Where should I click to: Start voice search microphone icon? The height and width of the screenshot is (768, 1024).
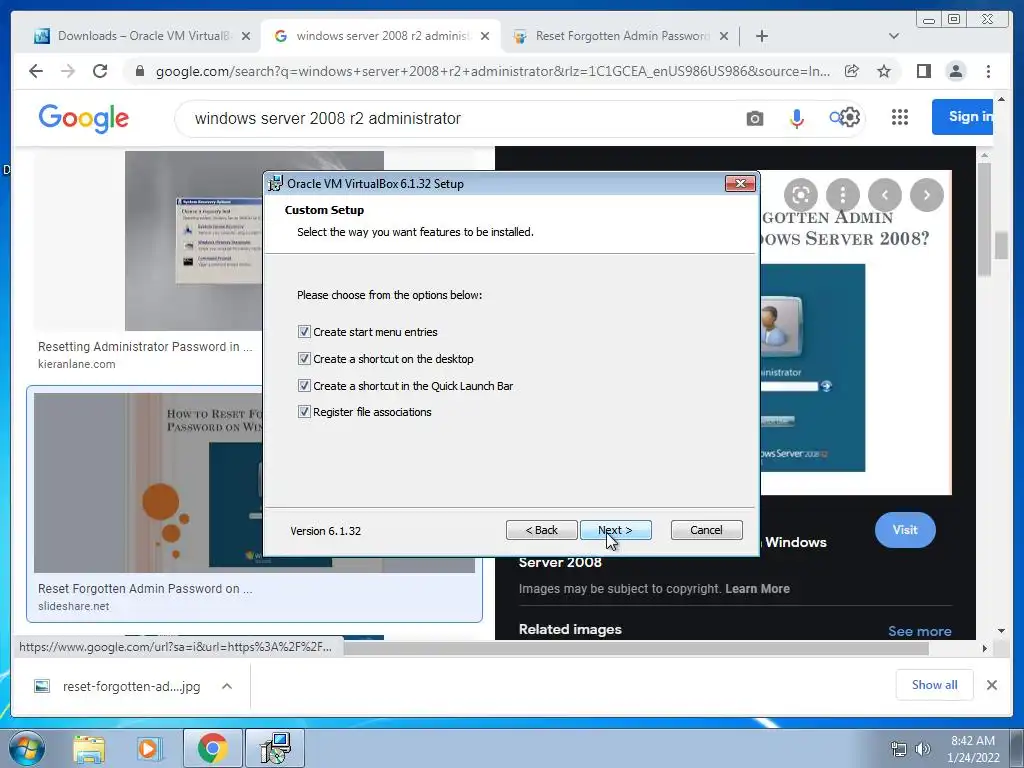796,118
